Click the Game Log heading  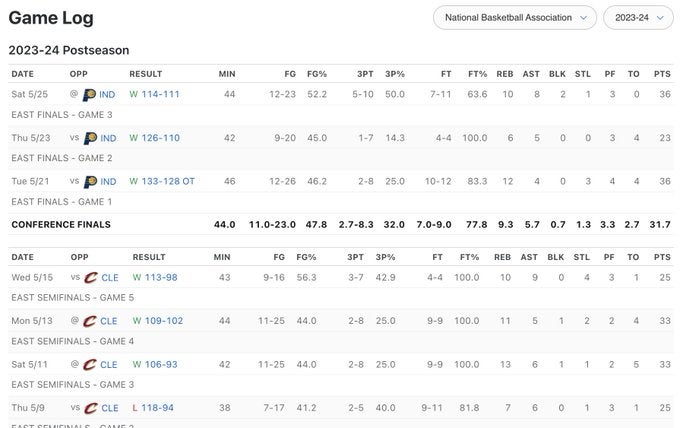tap(50, 18)
